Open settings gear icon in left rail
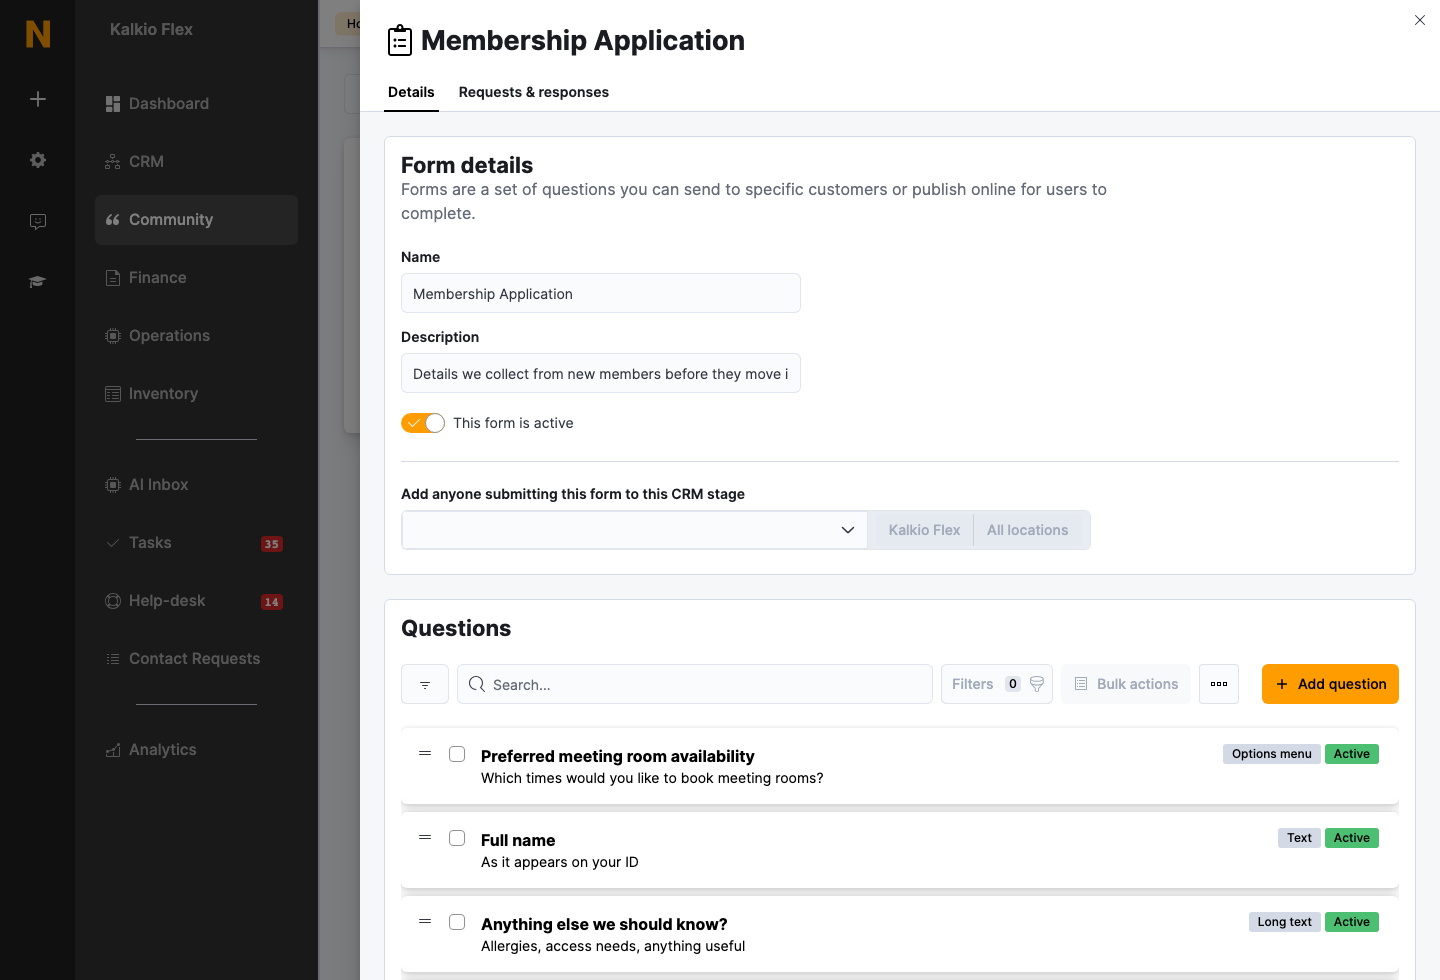This screenshot has width=1440, height=980. (38, 160)
